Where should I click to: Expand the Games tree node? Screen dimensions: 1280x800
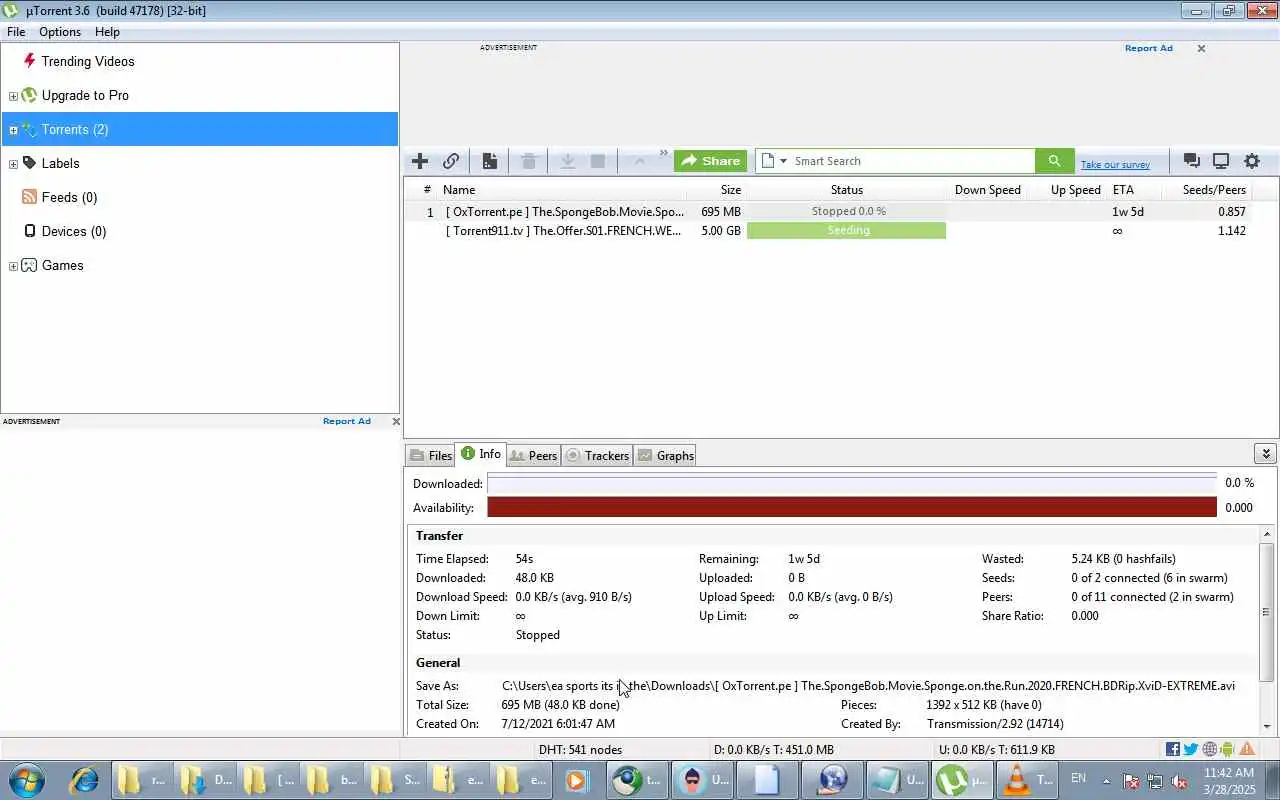13,266
